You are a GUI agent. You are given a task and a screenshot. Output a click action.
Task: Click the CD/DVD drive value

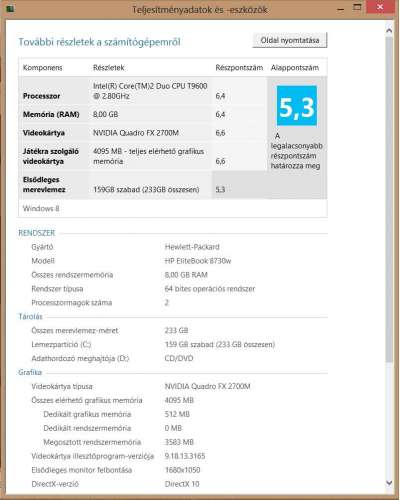click(179, 358)
